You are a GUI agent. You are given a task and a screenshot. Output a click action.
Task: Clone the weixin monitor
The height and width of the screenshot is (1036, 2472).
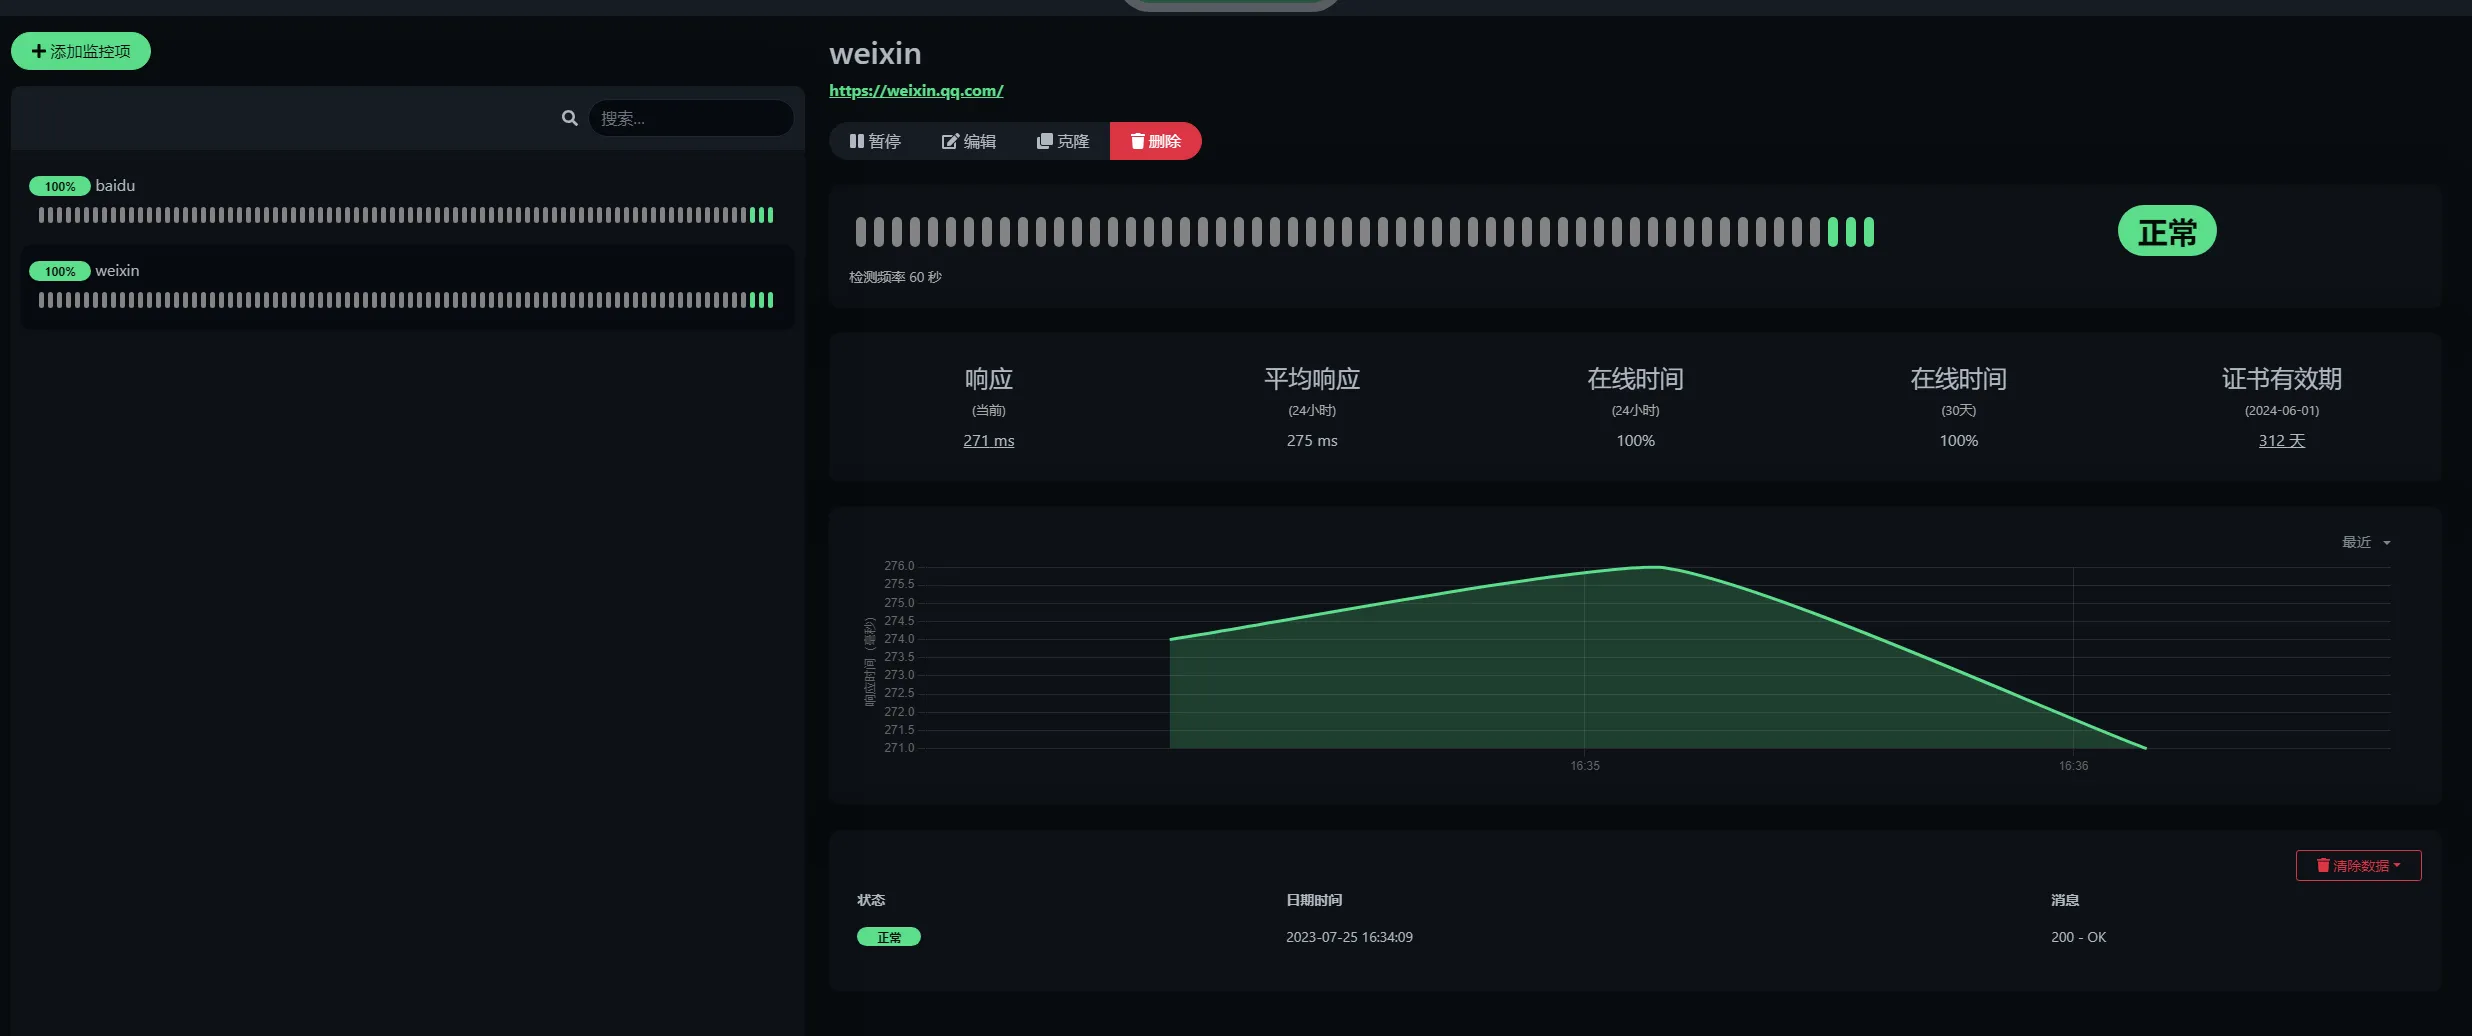pos(1062,141)
